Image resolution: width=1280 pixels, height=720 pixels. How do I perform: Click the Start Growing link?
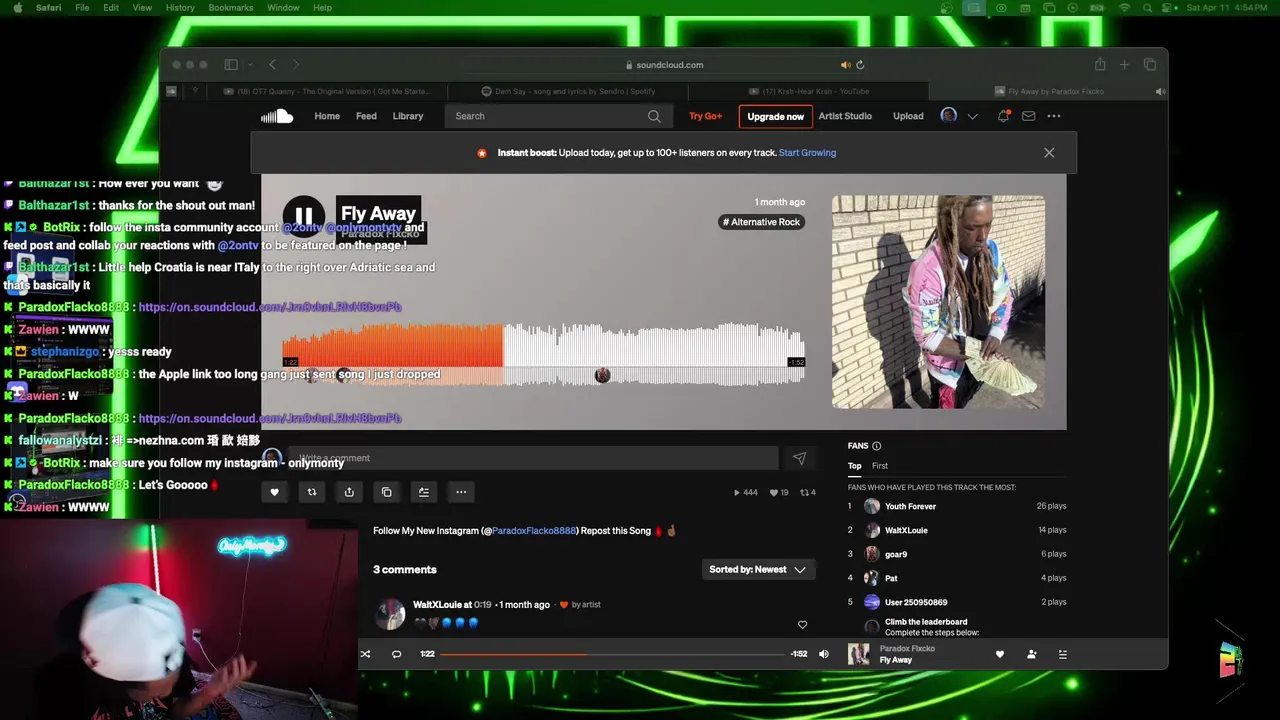click(x=807, y=153)
